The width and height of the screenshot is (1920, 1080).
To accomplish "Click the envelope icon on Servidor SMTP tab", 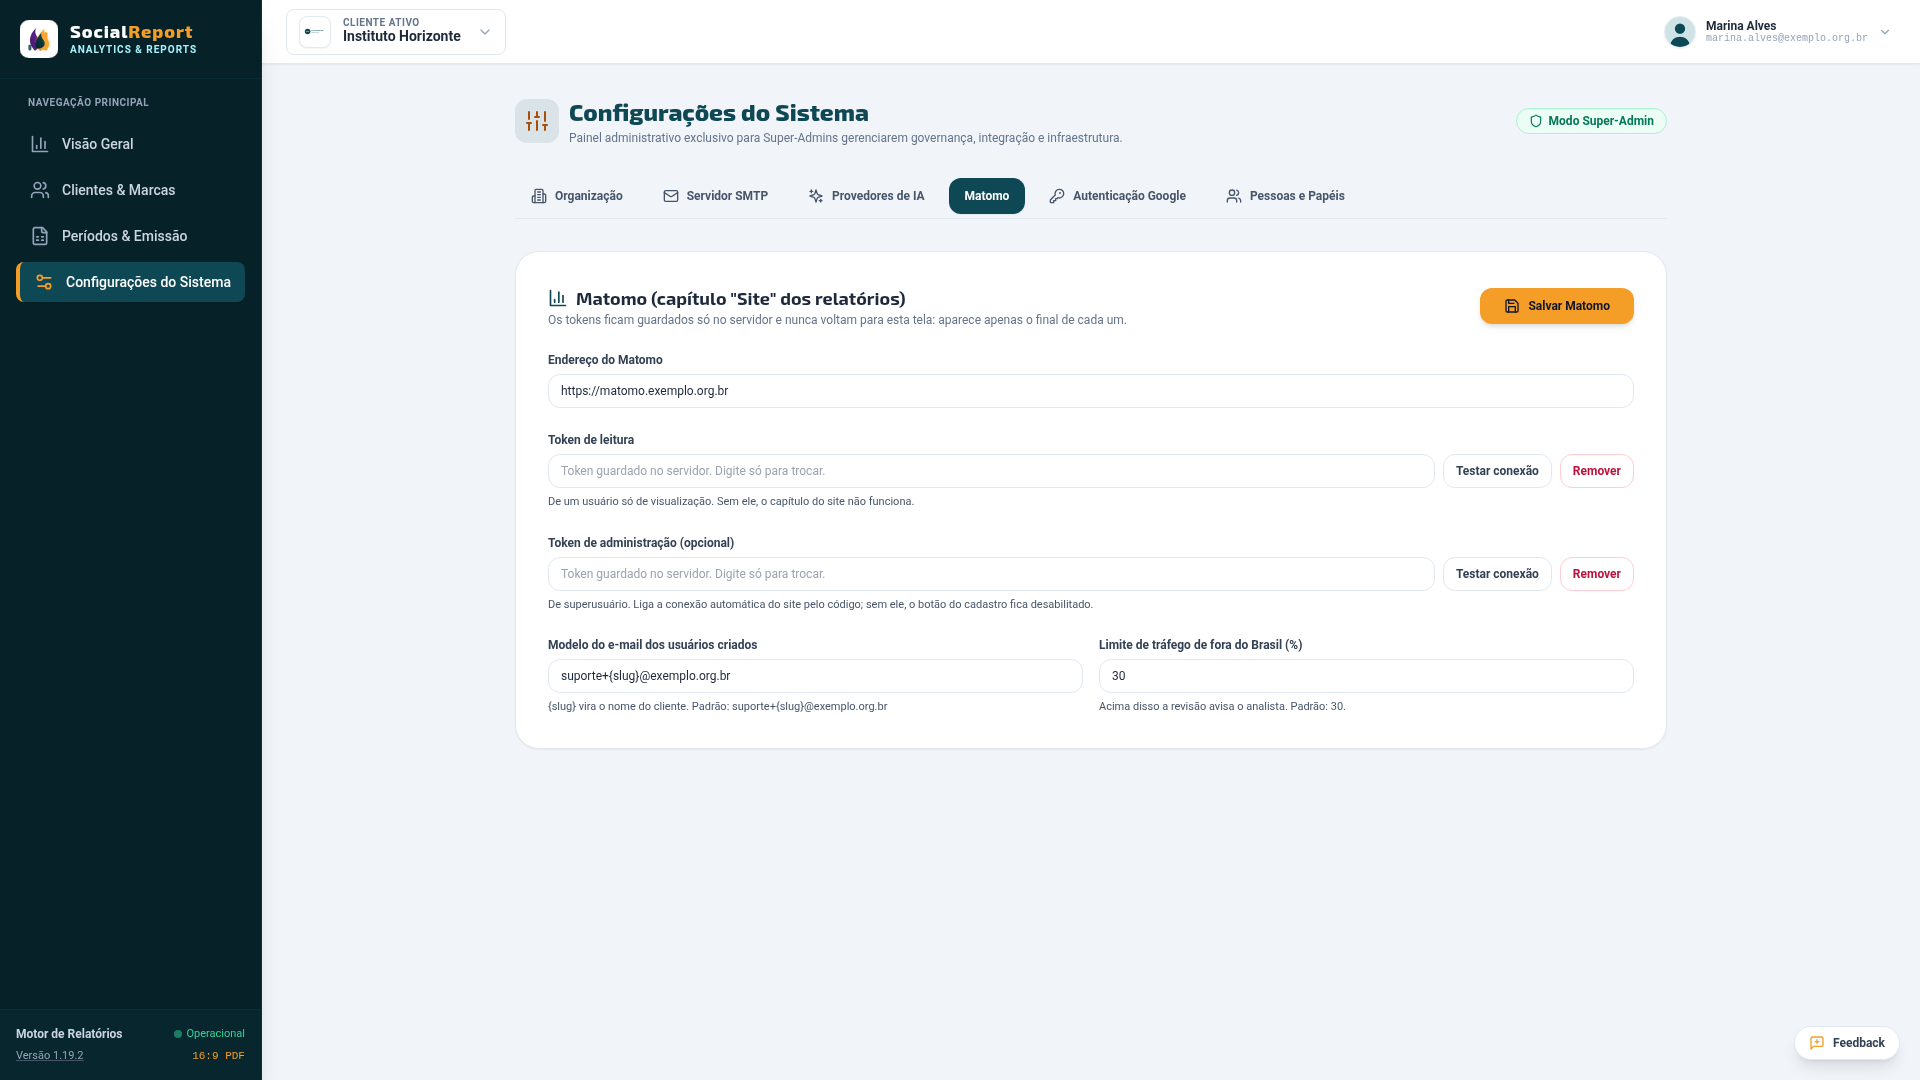I will 671,196.
